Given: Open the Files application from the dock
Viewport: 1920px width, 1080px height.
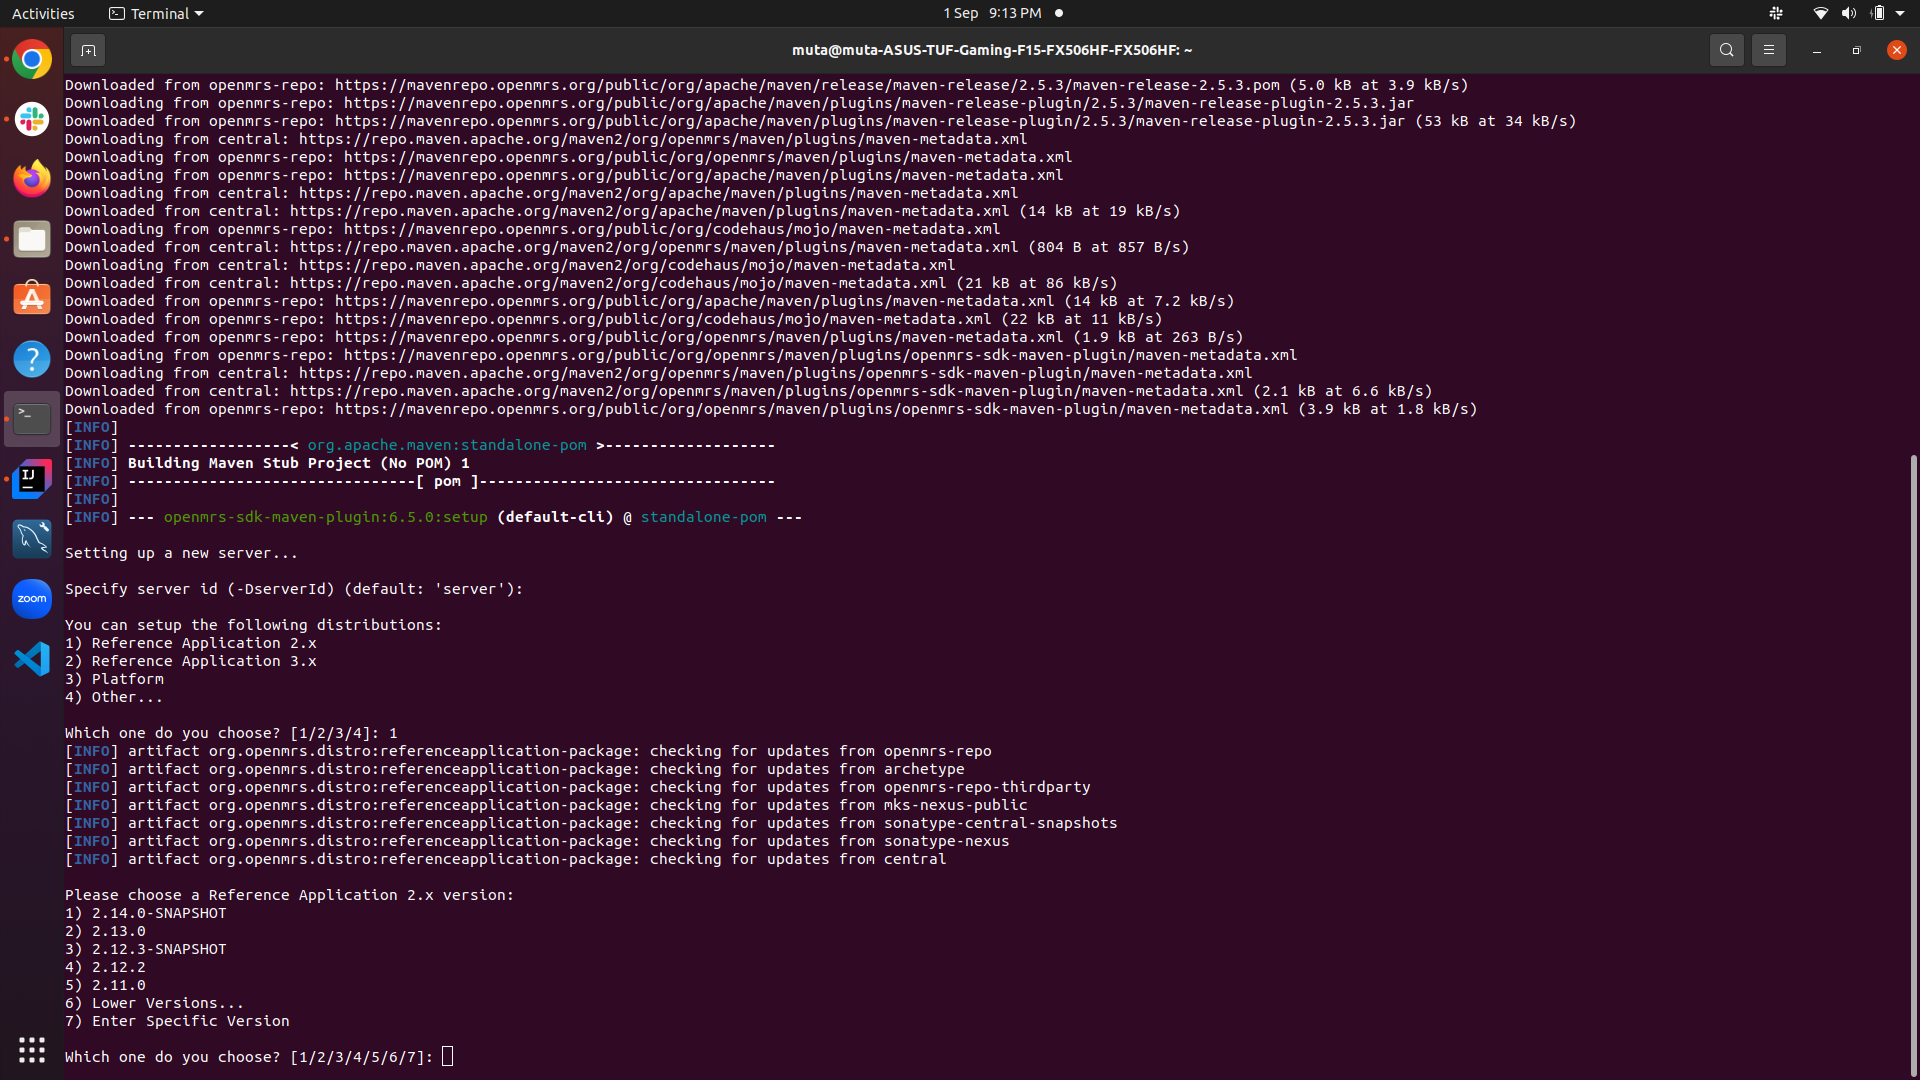Looking at the screenshot, I should (x=32, y=239).
